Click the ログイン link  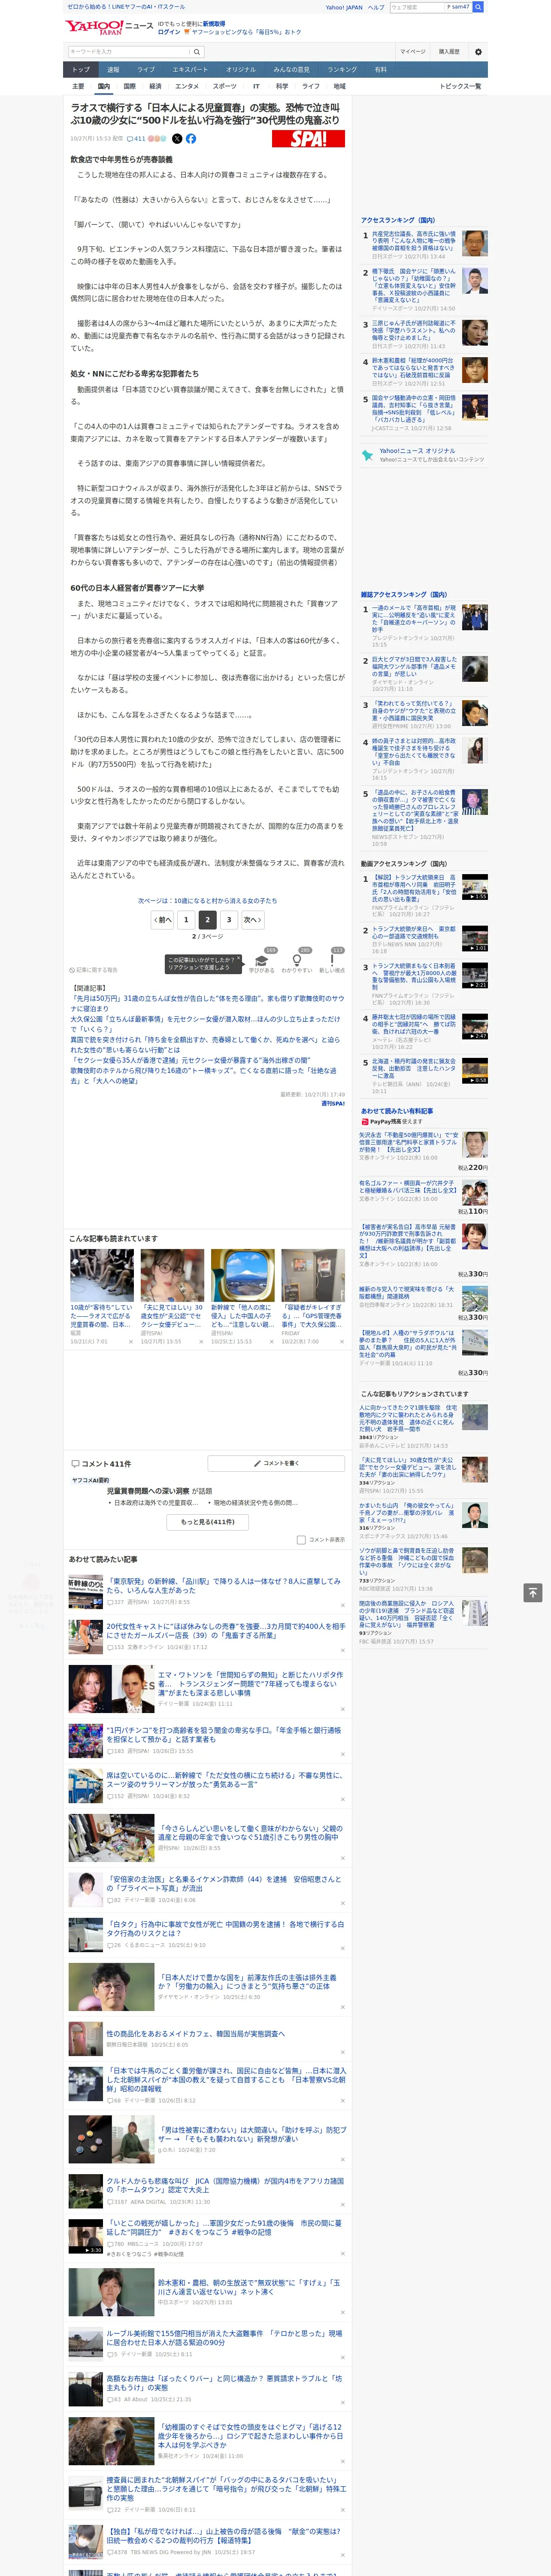pos(169,32)
